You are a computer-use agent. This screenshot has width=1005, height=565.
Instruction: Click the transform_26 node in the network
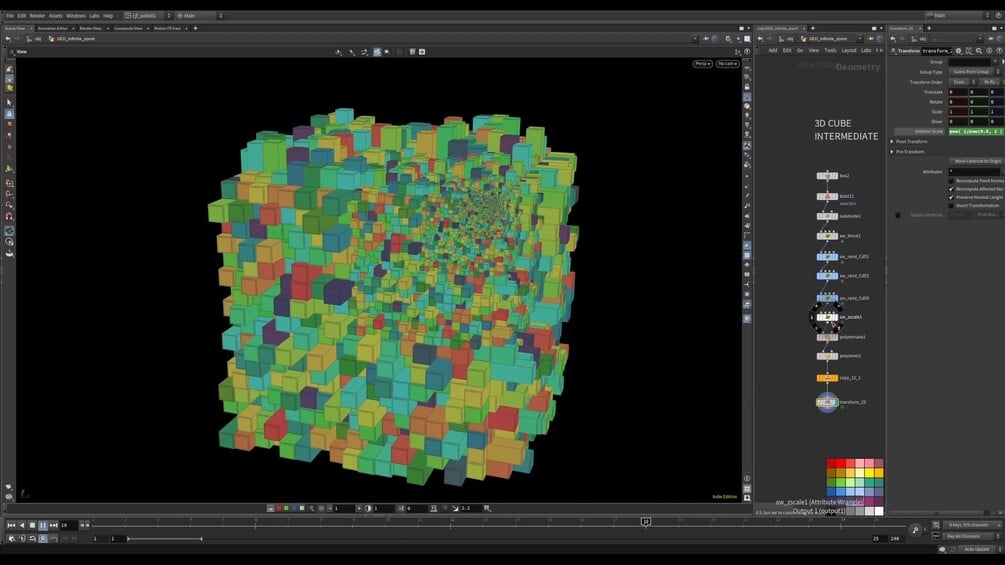click(827, 402)
